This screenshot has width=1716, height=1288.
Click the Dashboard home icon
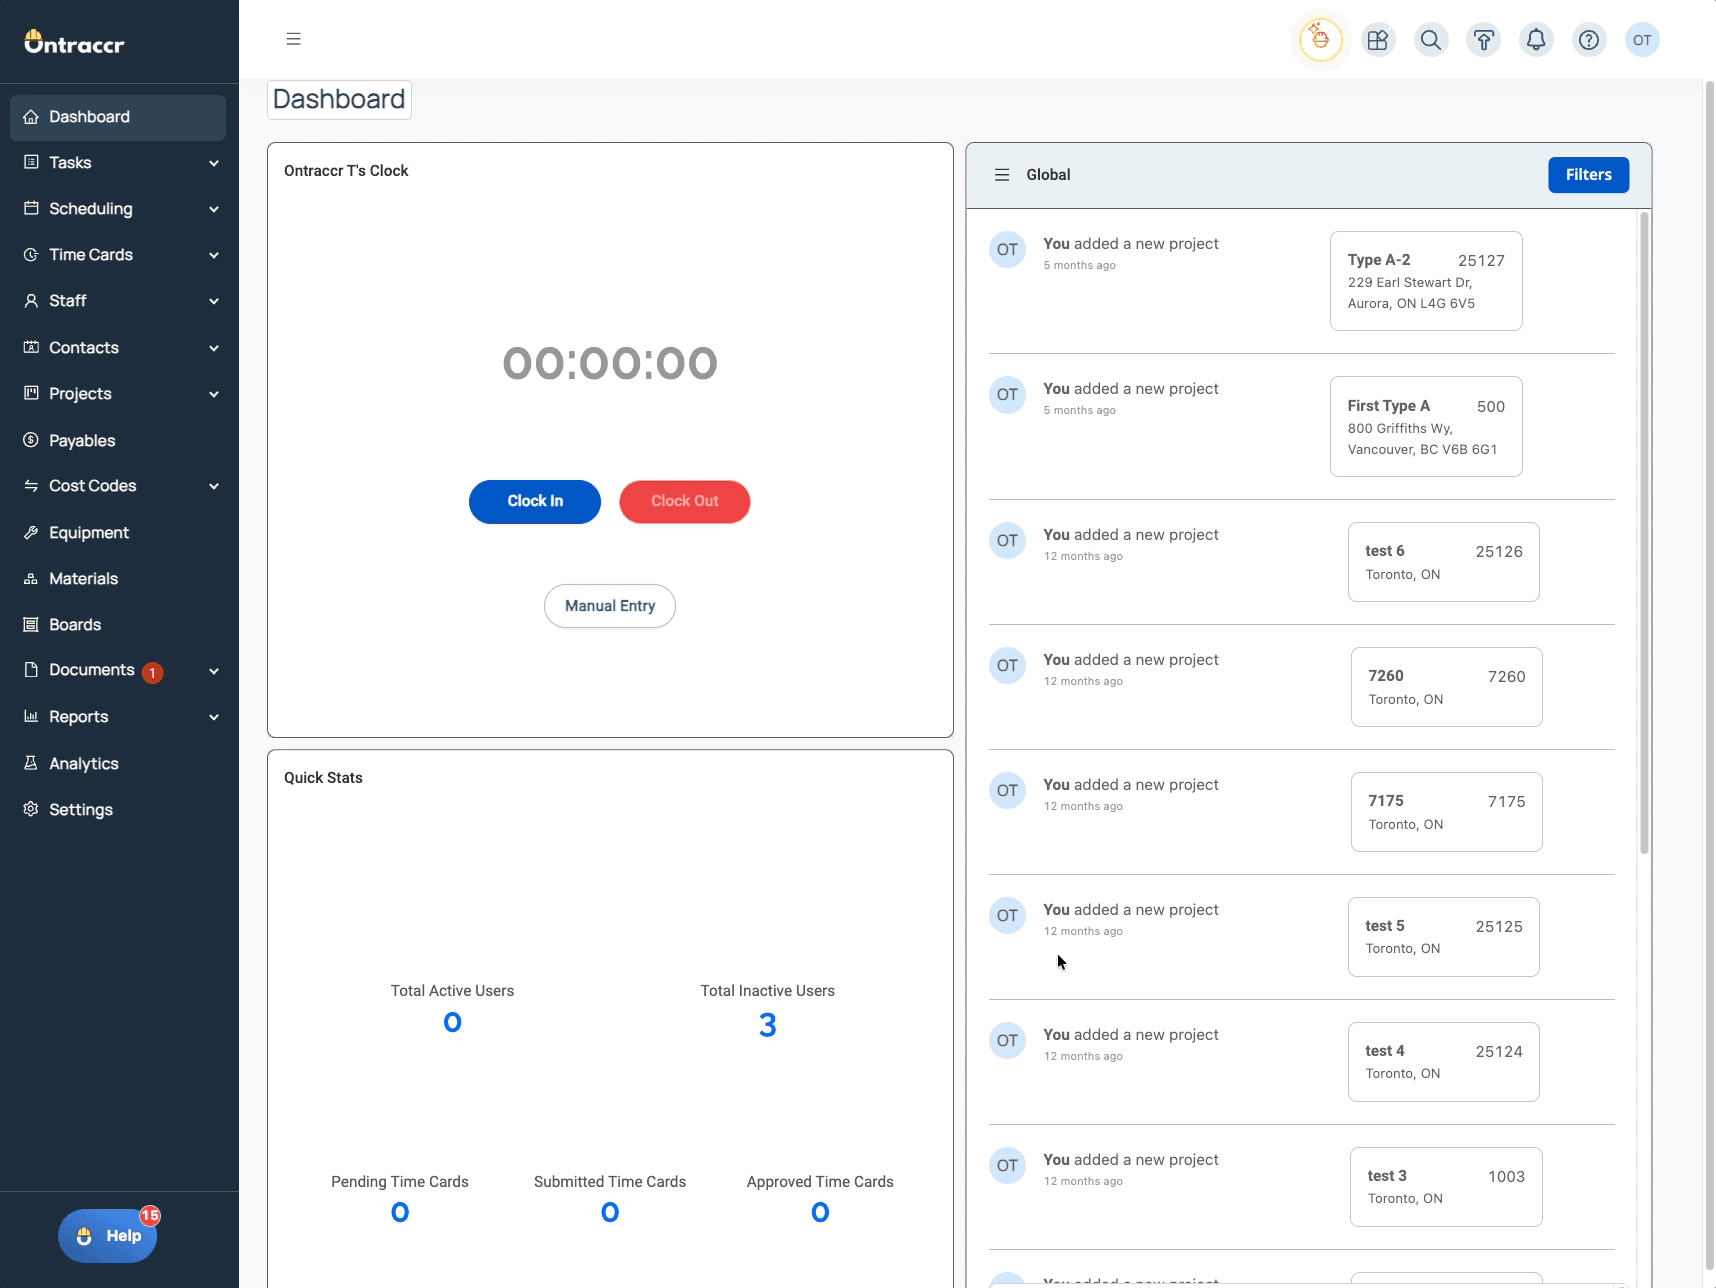31,117
